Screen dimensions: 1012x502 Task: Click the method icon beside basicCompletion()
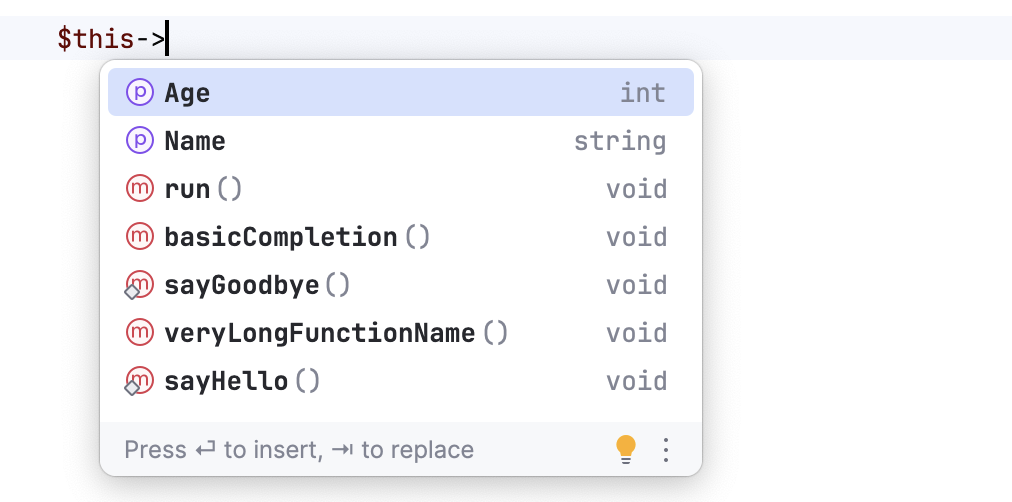point(140,237)
